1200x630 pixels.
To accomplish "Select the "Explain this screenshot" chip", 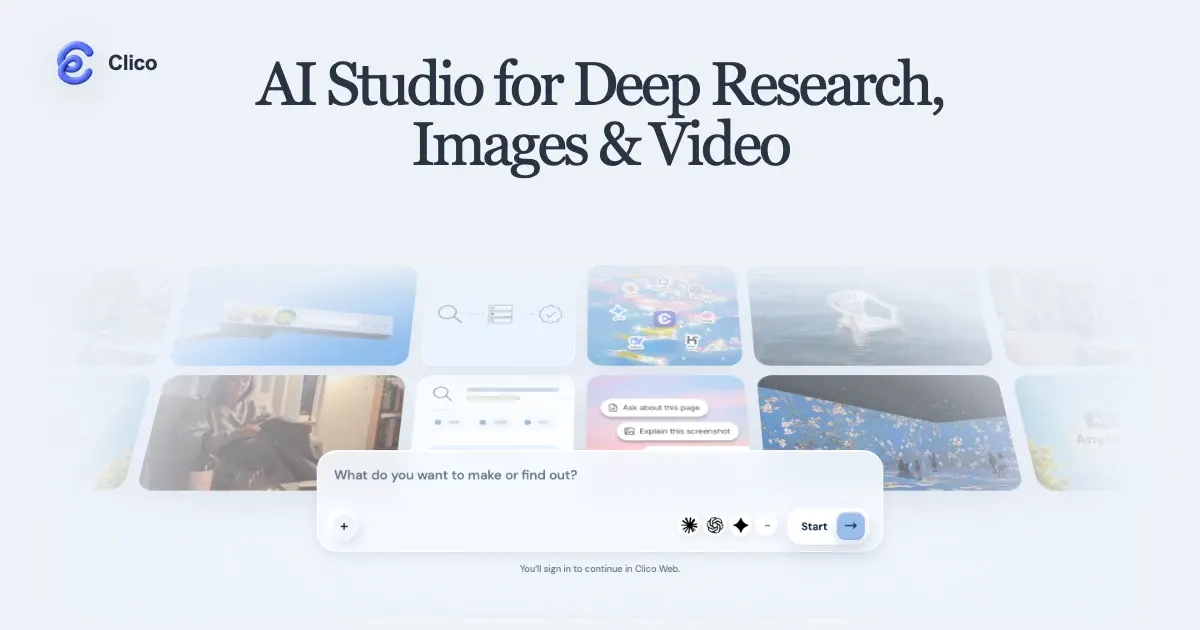I will coord(678,432).
